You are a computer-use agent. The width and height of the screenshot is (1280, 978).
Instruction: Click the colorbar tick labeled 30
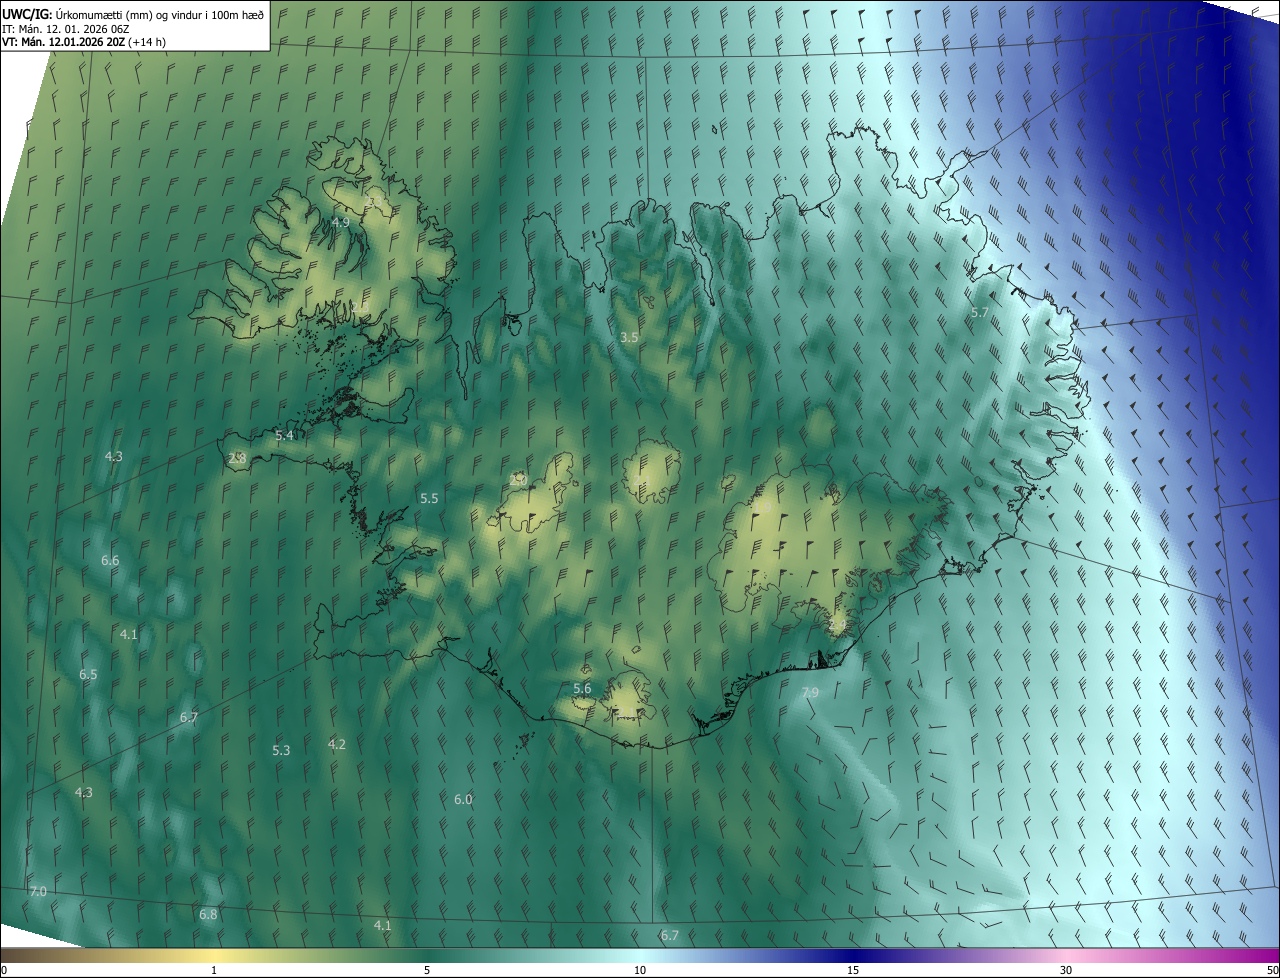pos(1066,970)
